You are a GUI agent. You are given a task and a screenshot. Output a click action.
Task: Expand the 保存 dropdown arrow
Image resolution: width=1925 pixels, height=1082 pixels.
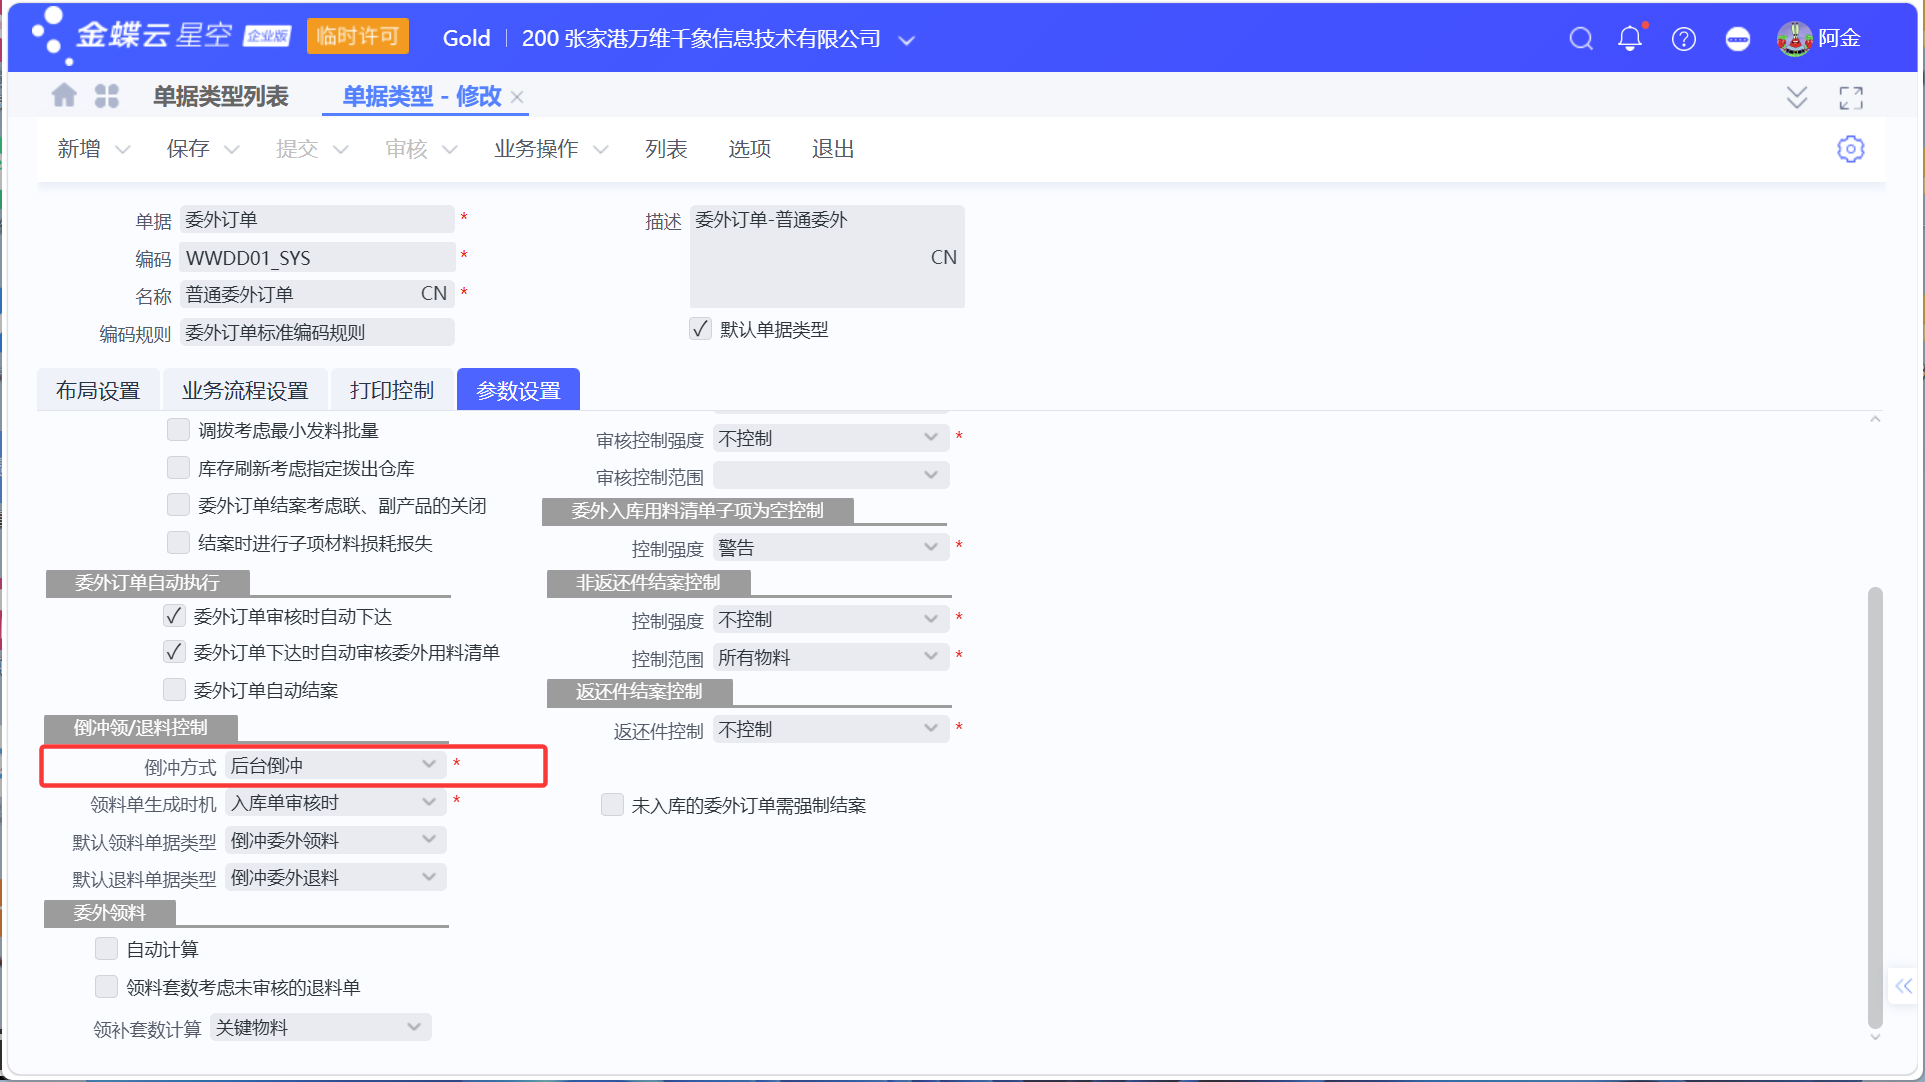pyautogui.click(x=232, y=150)
